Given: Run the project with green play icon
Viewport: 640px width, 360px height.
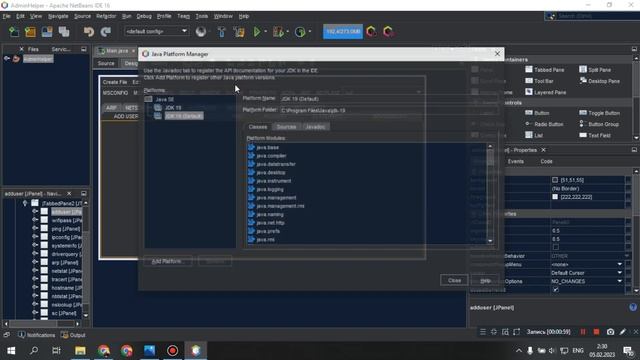Looking at the screenshot, I should (257, 32).
